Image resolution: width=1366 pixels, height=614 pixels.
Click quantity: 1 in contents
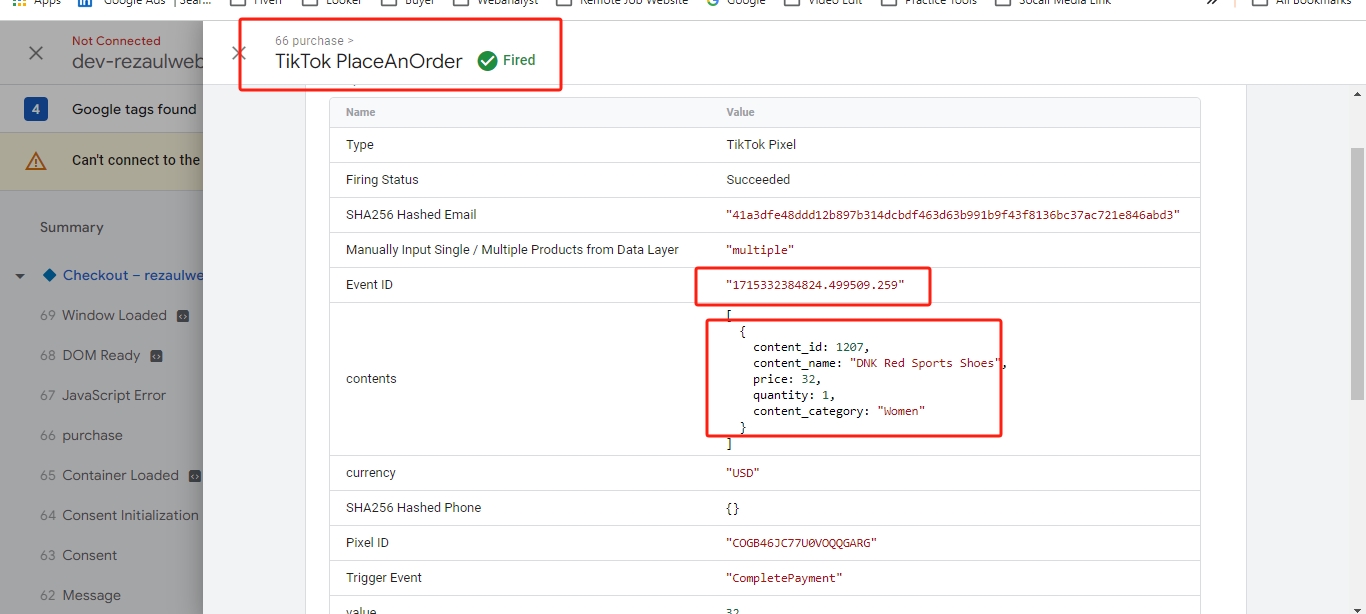[794, 395]
